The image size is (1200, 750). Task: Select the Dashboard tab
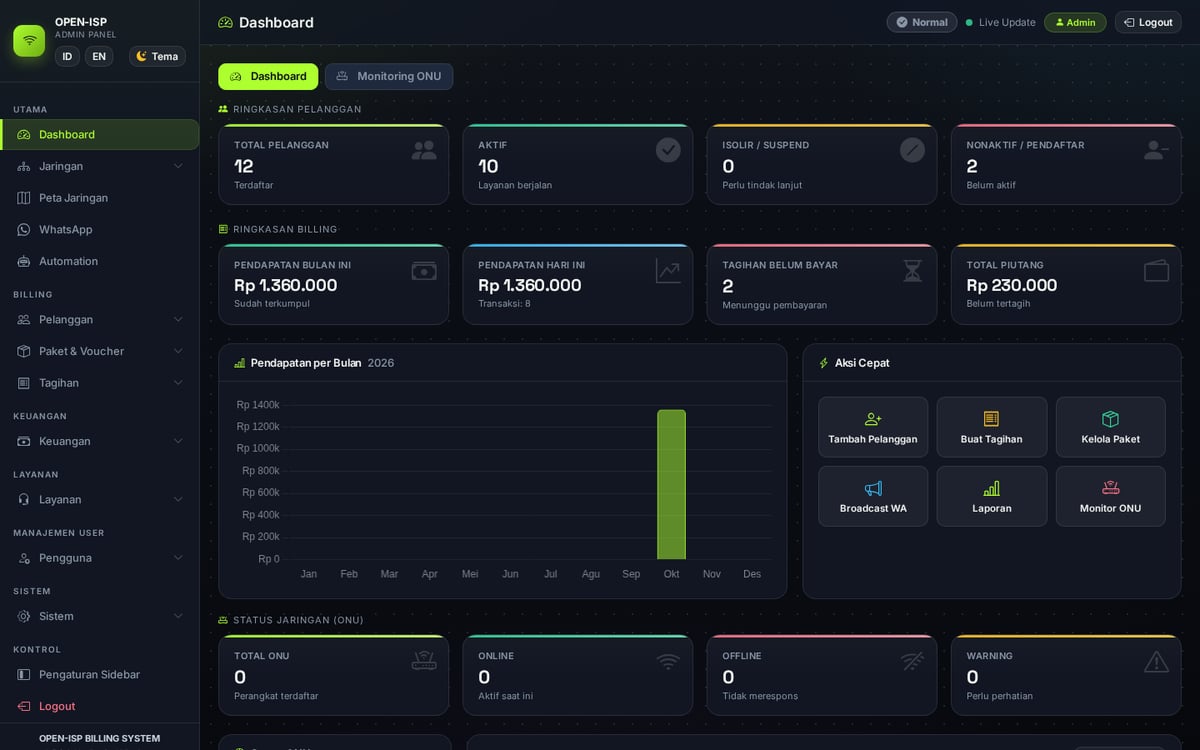point(268,77)
